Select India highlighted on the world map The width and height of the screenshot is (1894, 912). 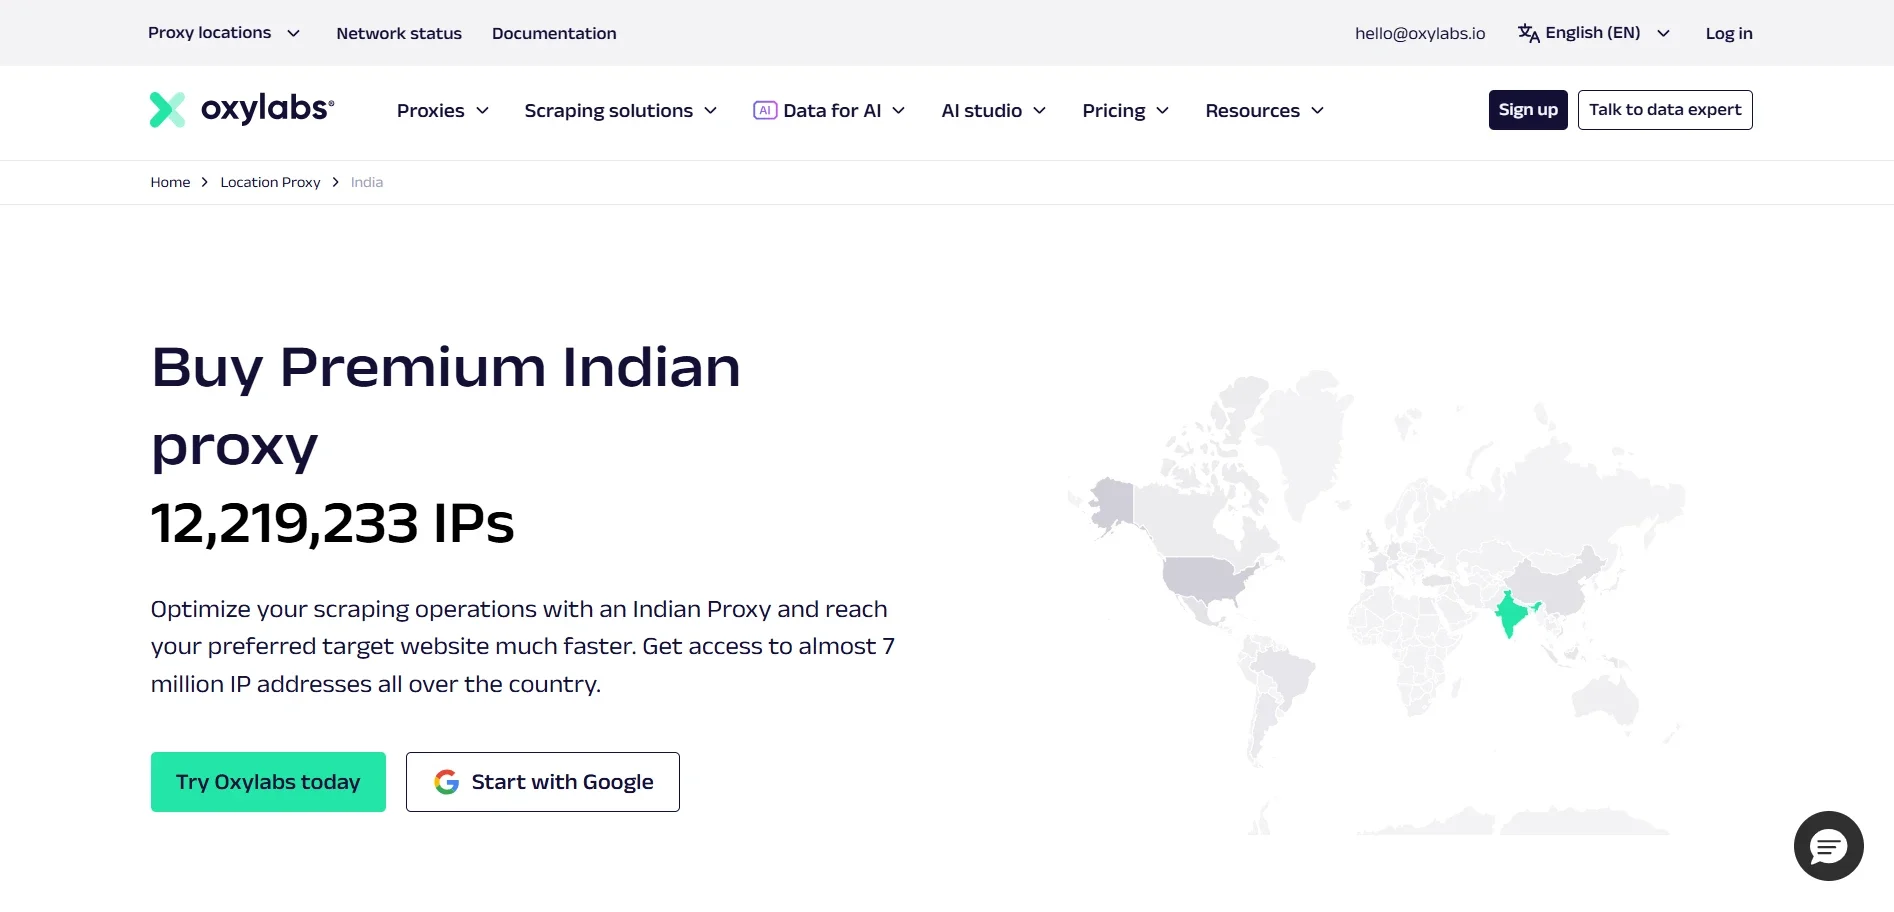[x=1510, y=613]
